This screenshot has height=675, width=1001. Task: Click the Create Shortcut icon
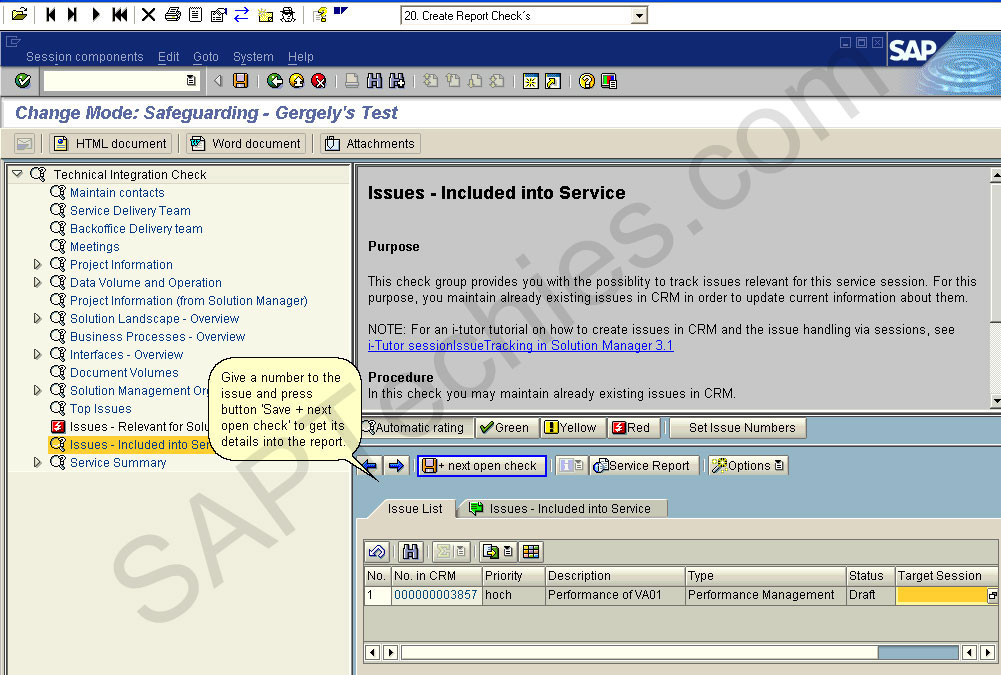[553, 81]
